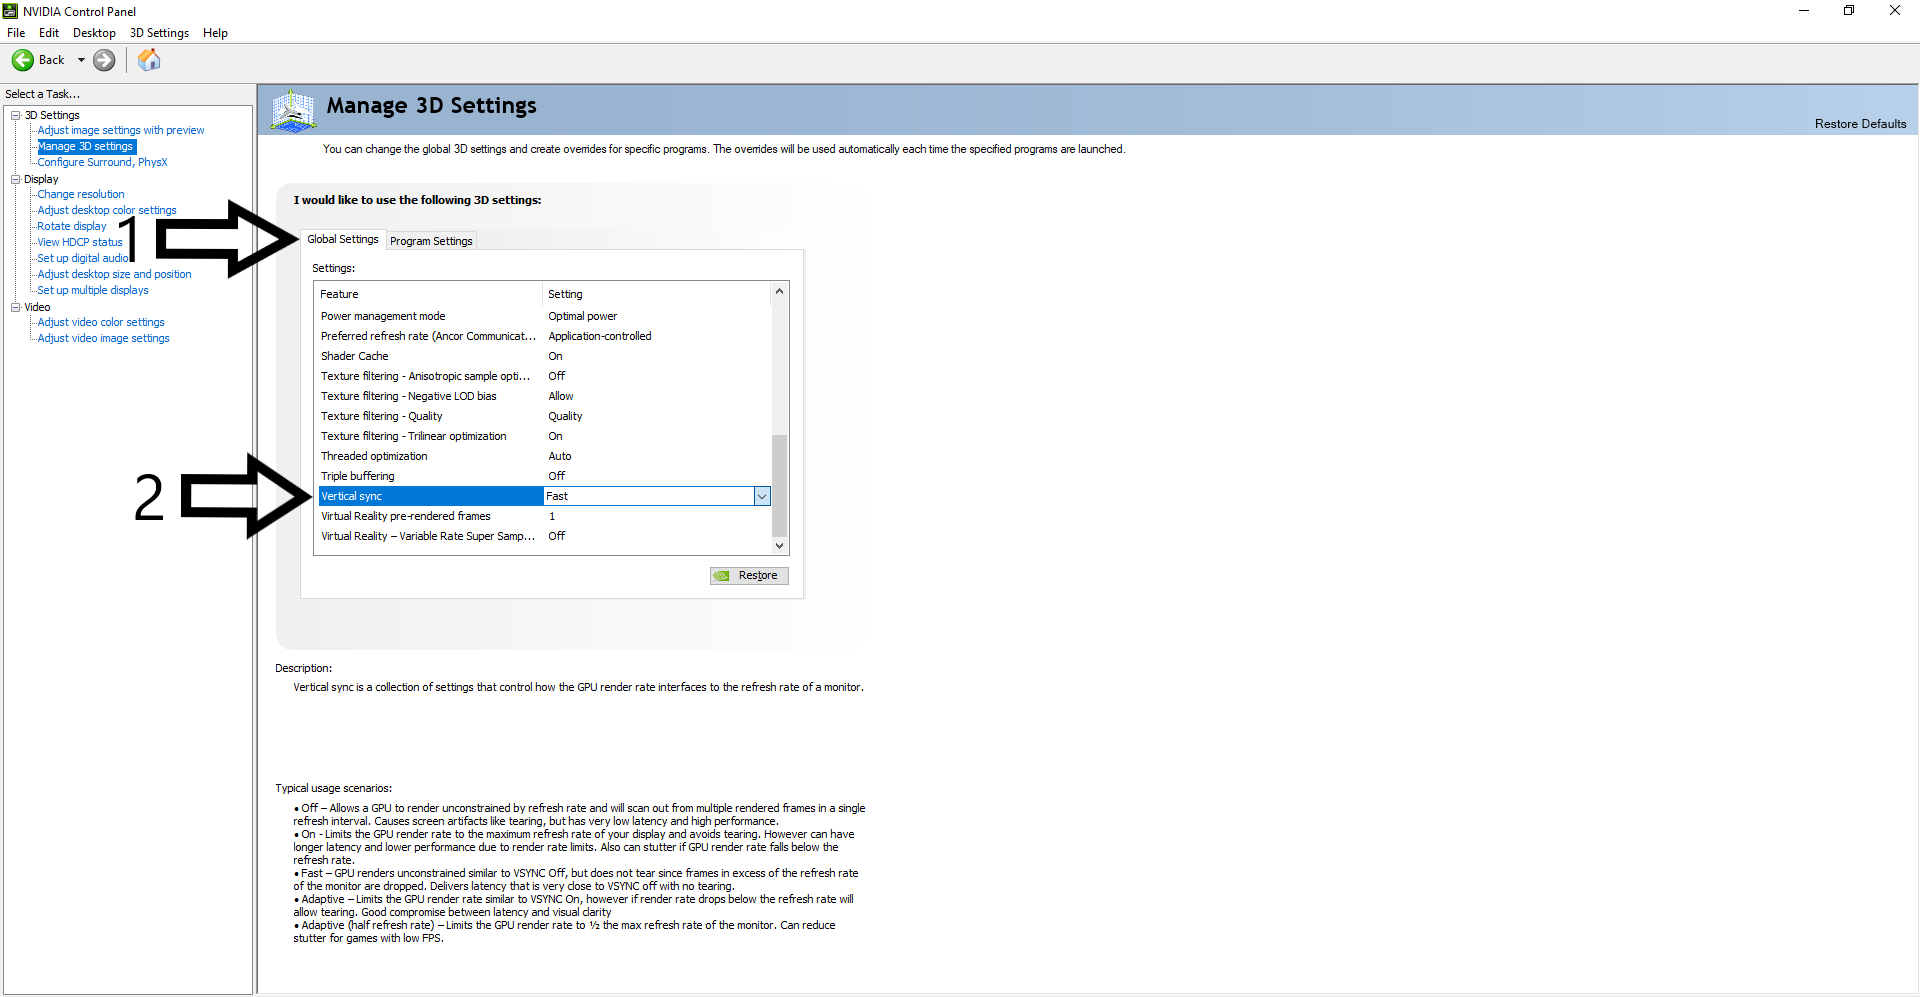Screen dimensions: 1920x997
Task: Switch to the Global Settings tab
Action: [343, 239]
